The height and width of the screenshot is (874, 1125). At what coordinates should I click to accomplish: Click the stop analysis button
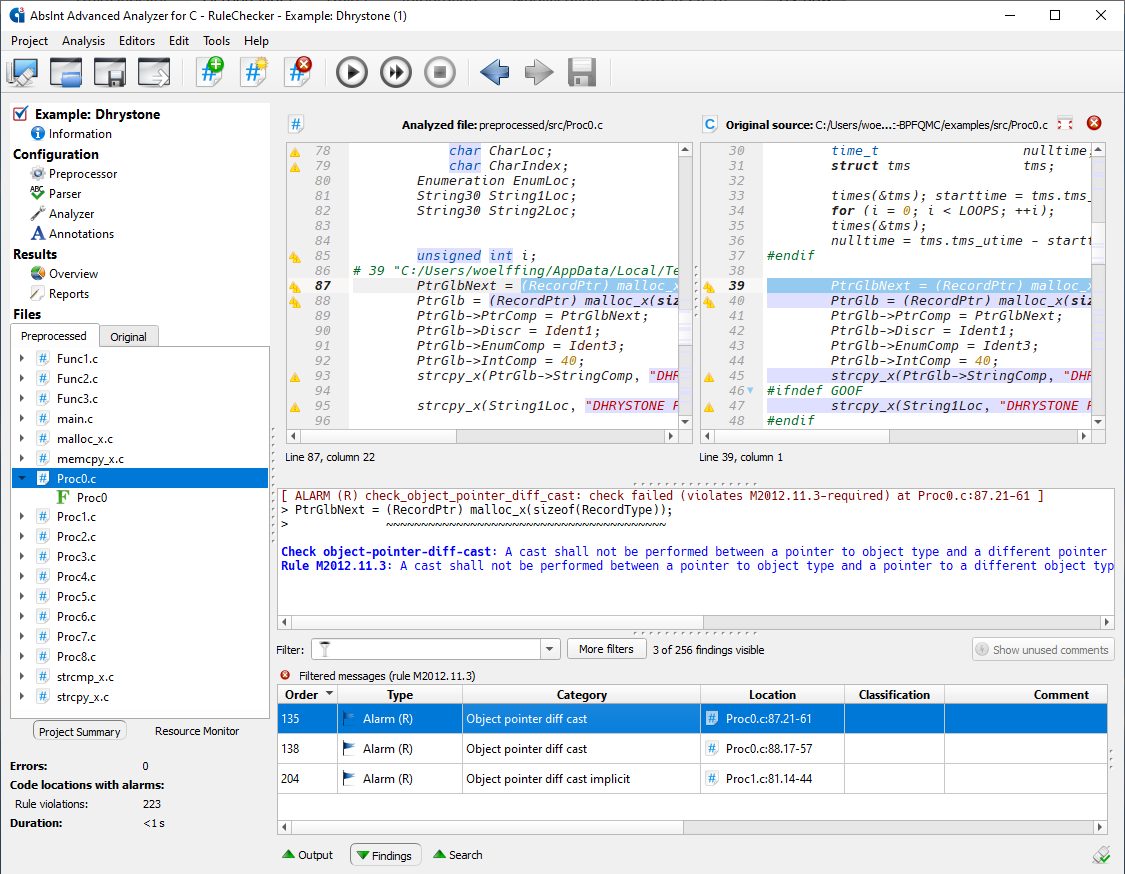click(440, 72)
